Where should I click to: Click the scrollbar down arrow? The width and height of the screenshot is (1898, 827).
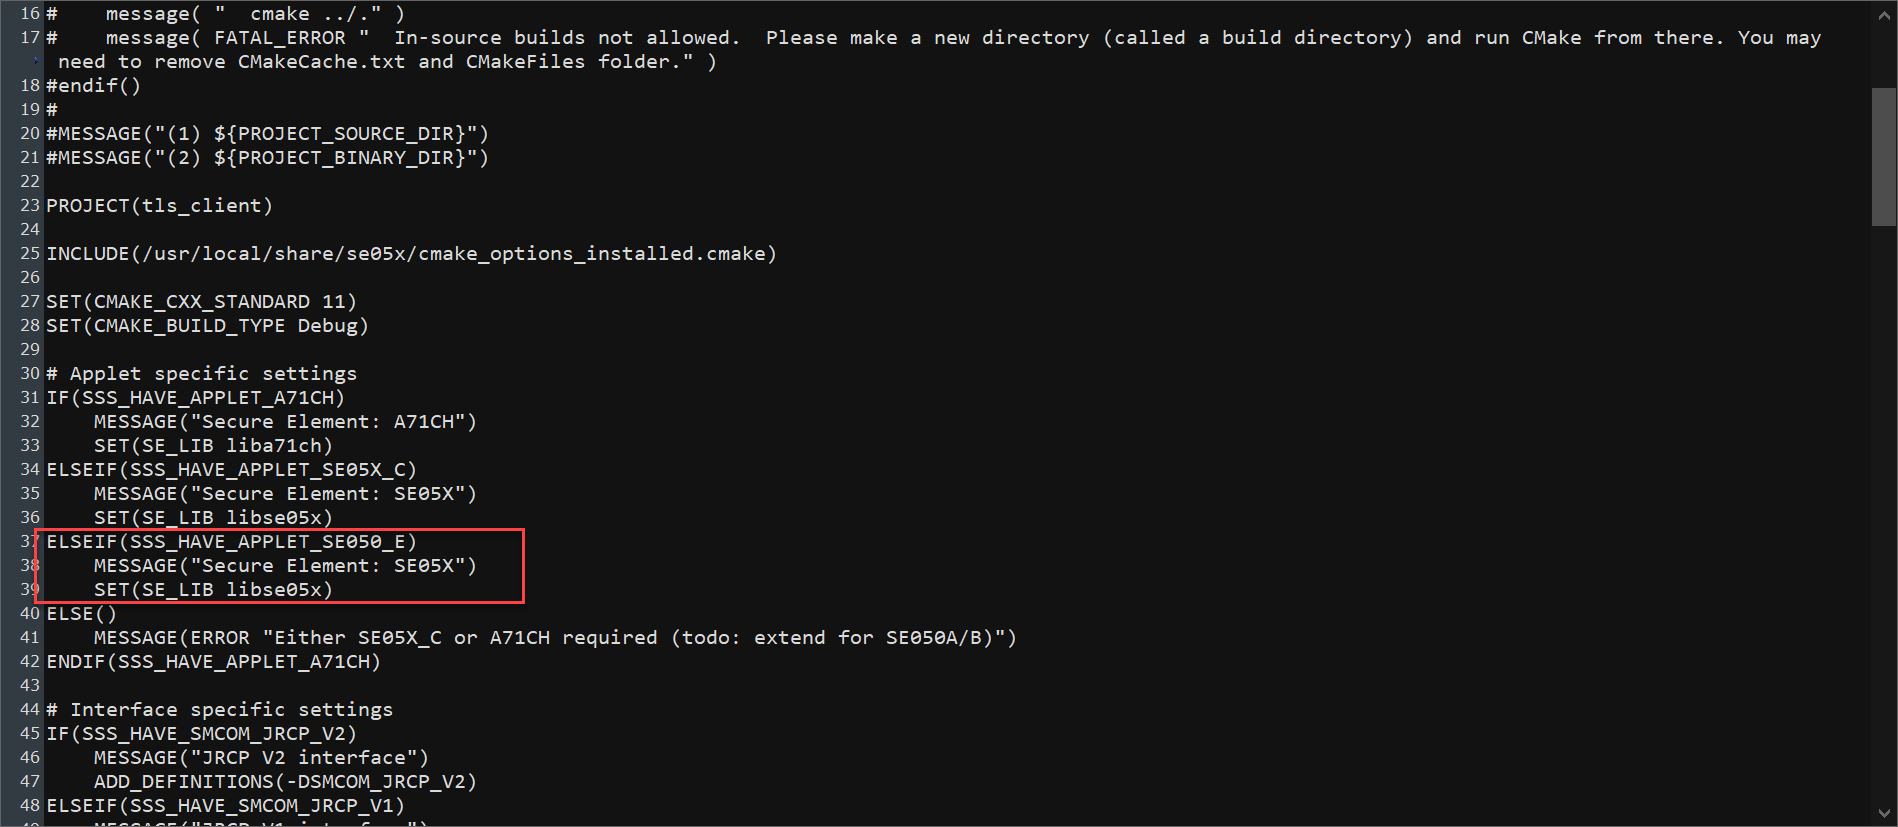point(1884,813)
